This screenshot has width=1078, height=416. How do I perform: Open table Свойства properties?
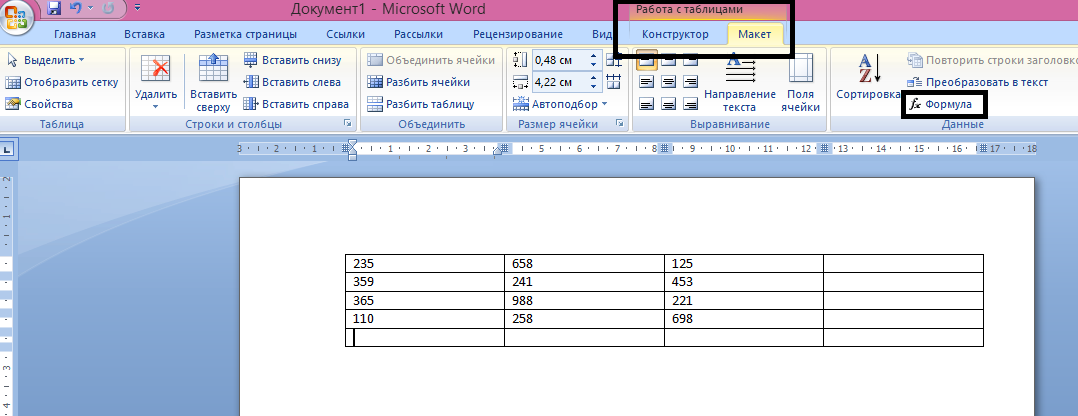tap(39, 104)
